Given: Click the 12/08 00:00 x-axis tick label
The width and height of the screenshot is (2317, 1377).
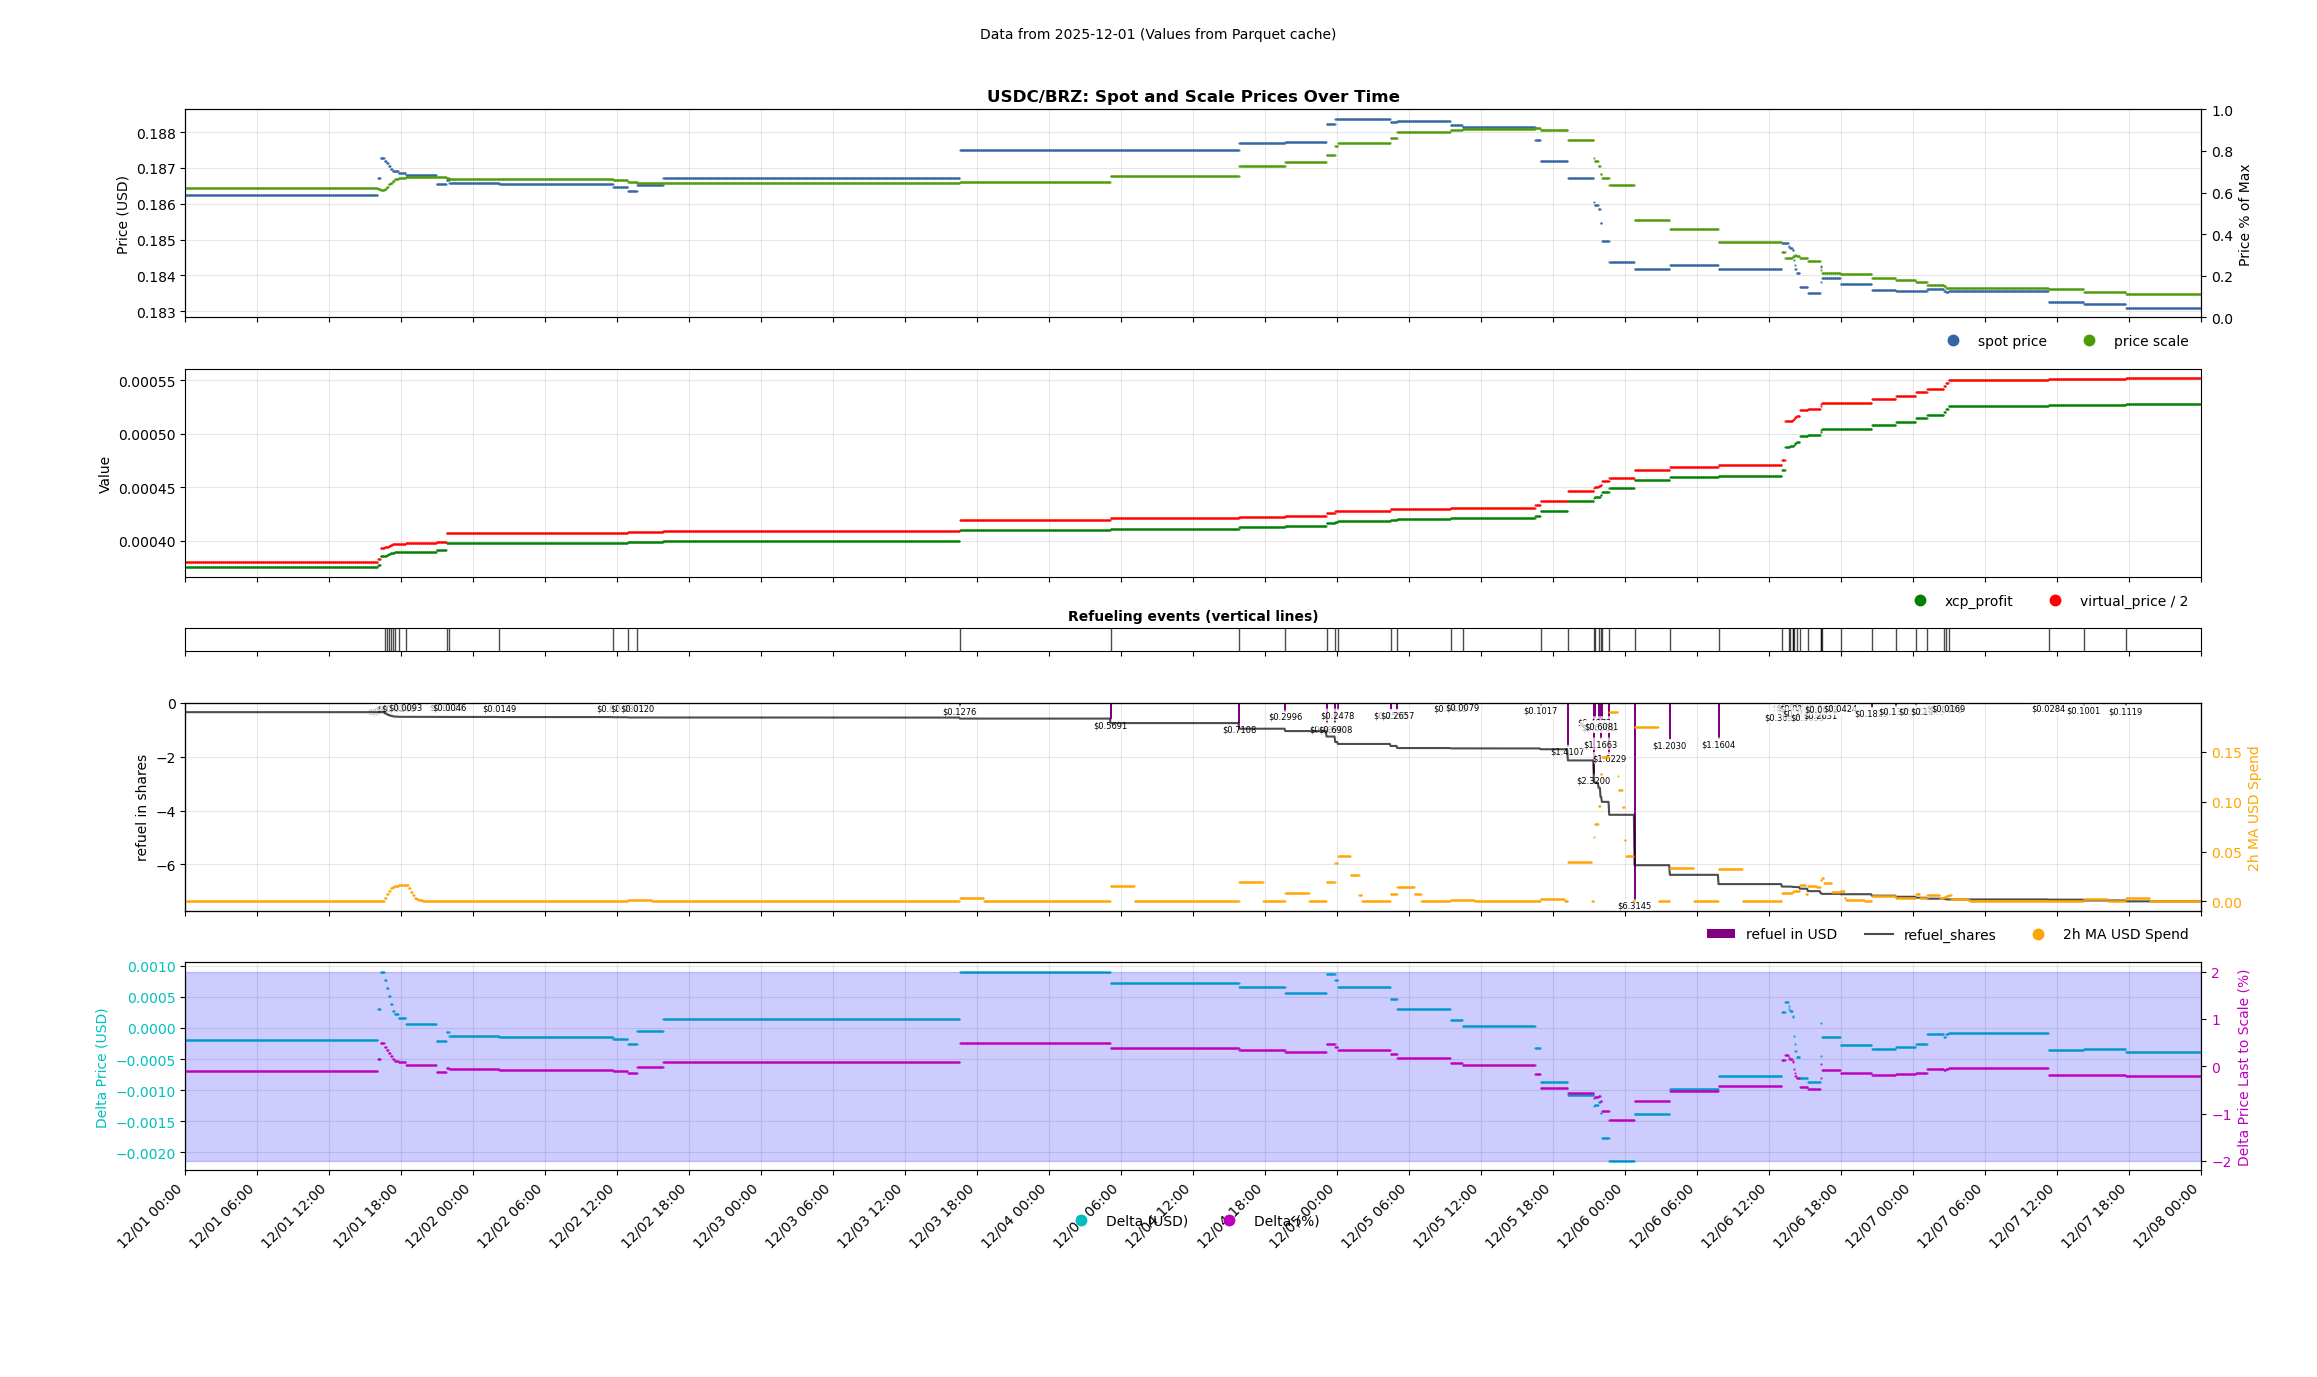Looking at the screenshot, I should 2166,1216.
